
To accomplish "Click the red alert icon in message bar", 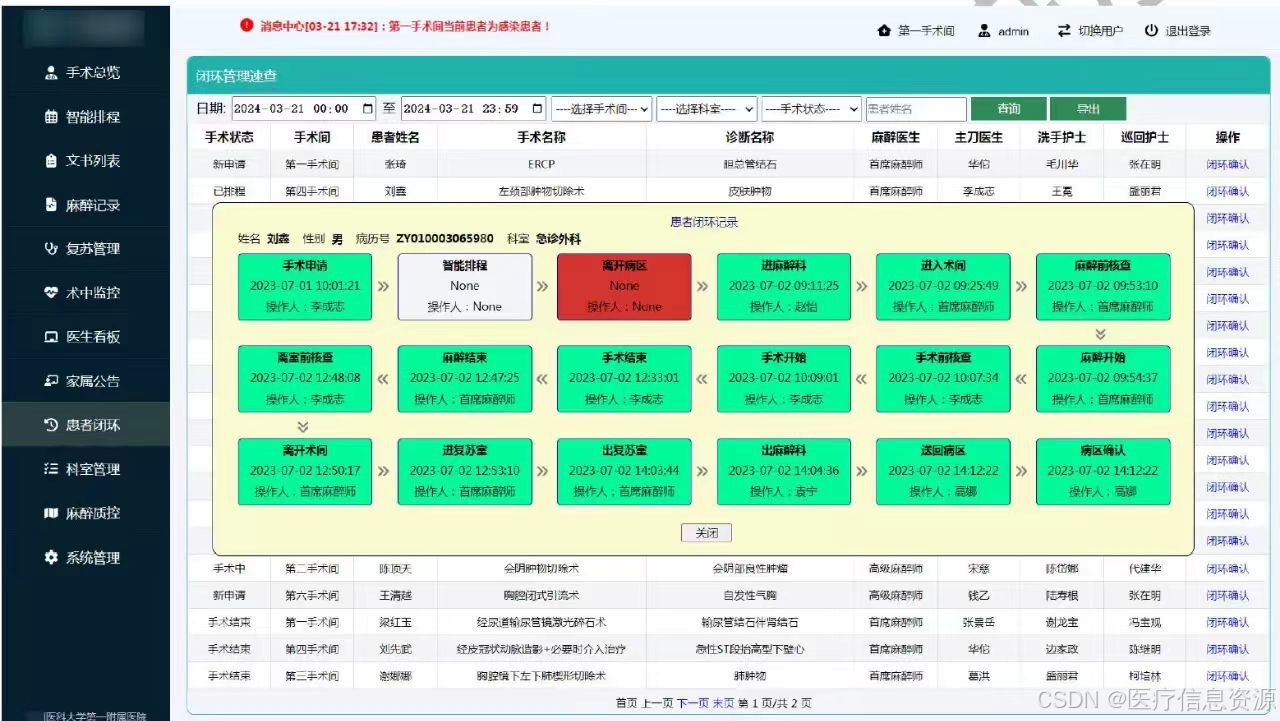I will click(247, 26).
